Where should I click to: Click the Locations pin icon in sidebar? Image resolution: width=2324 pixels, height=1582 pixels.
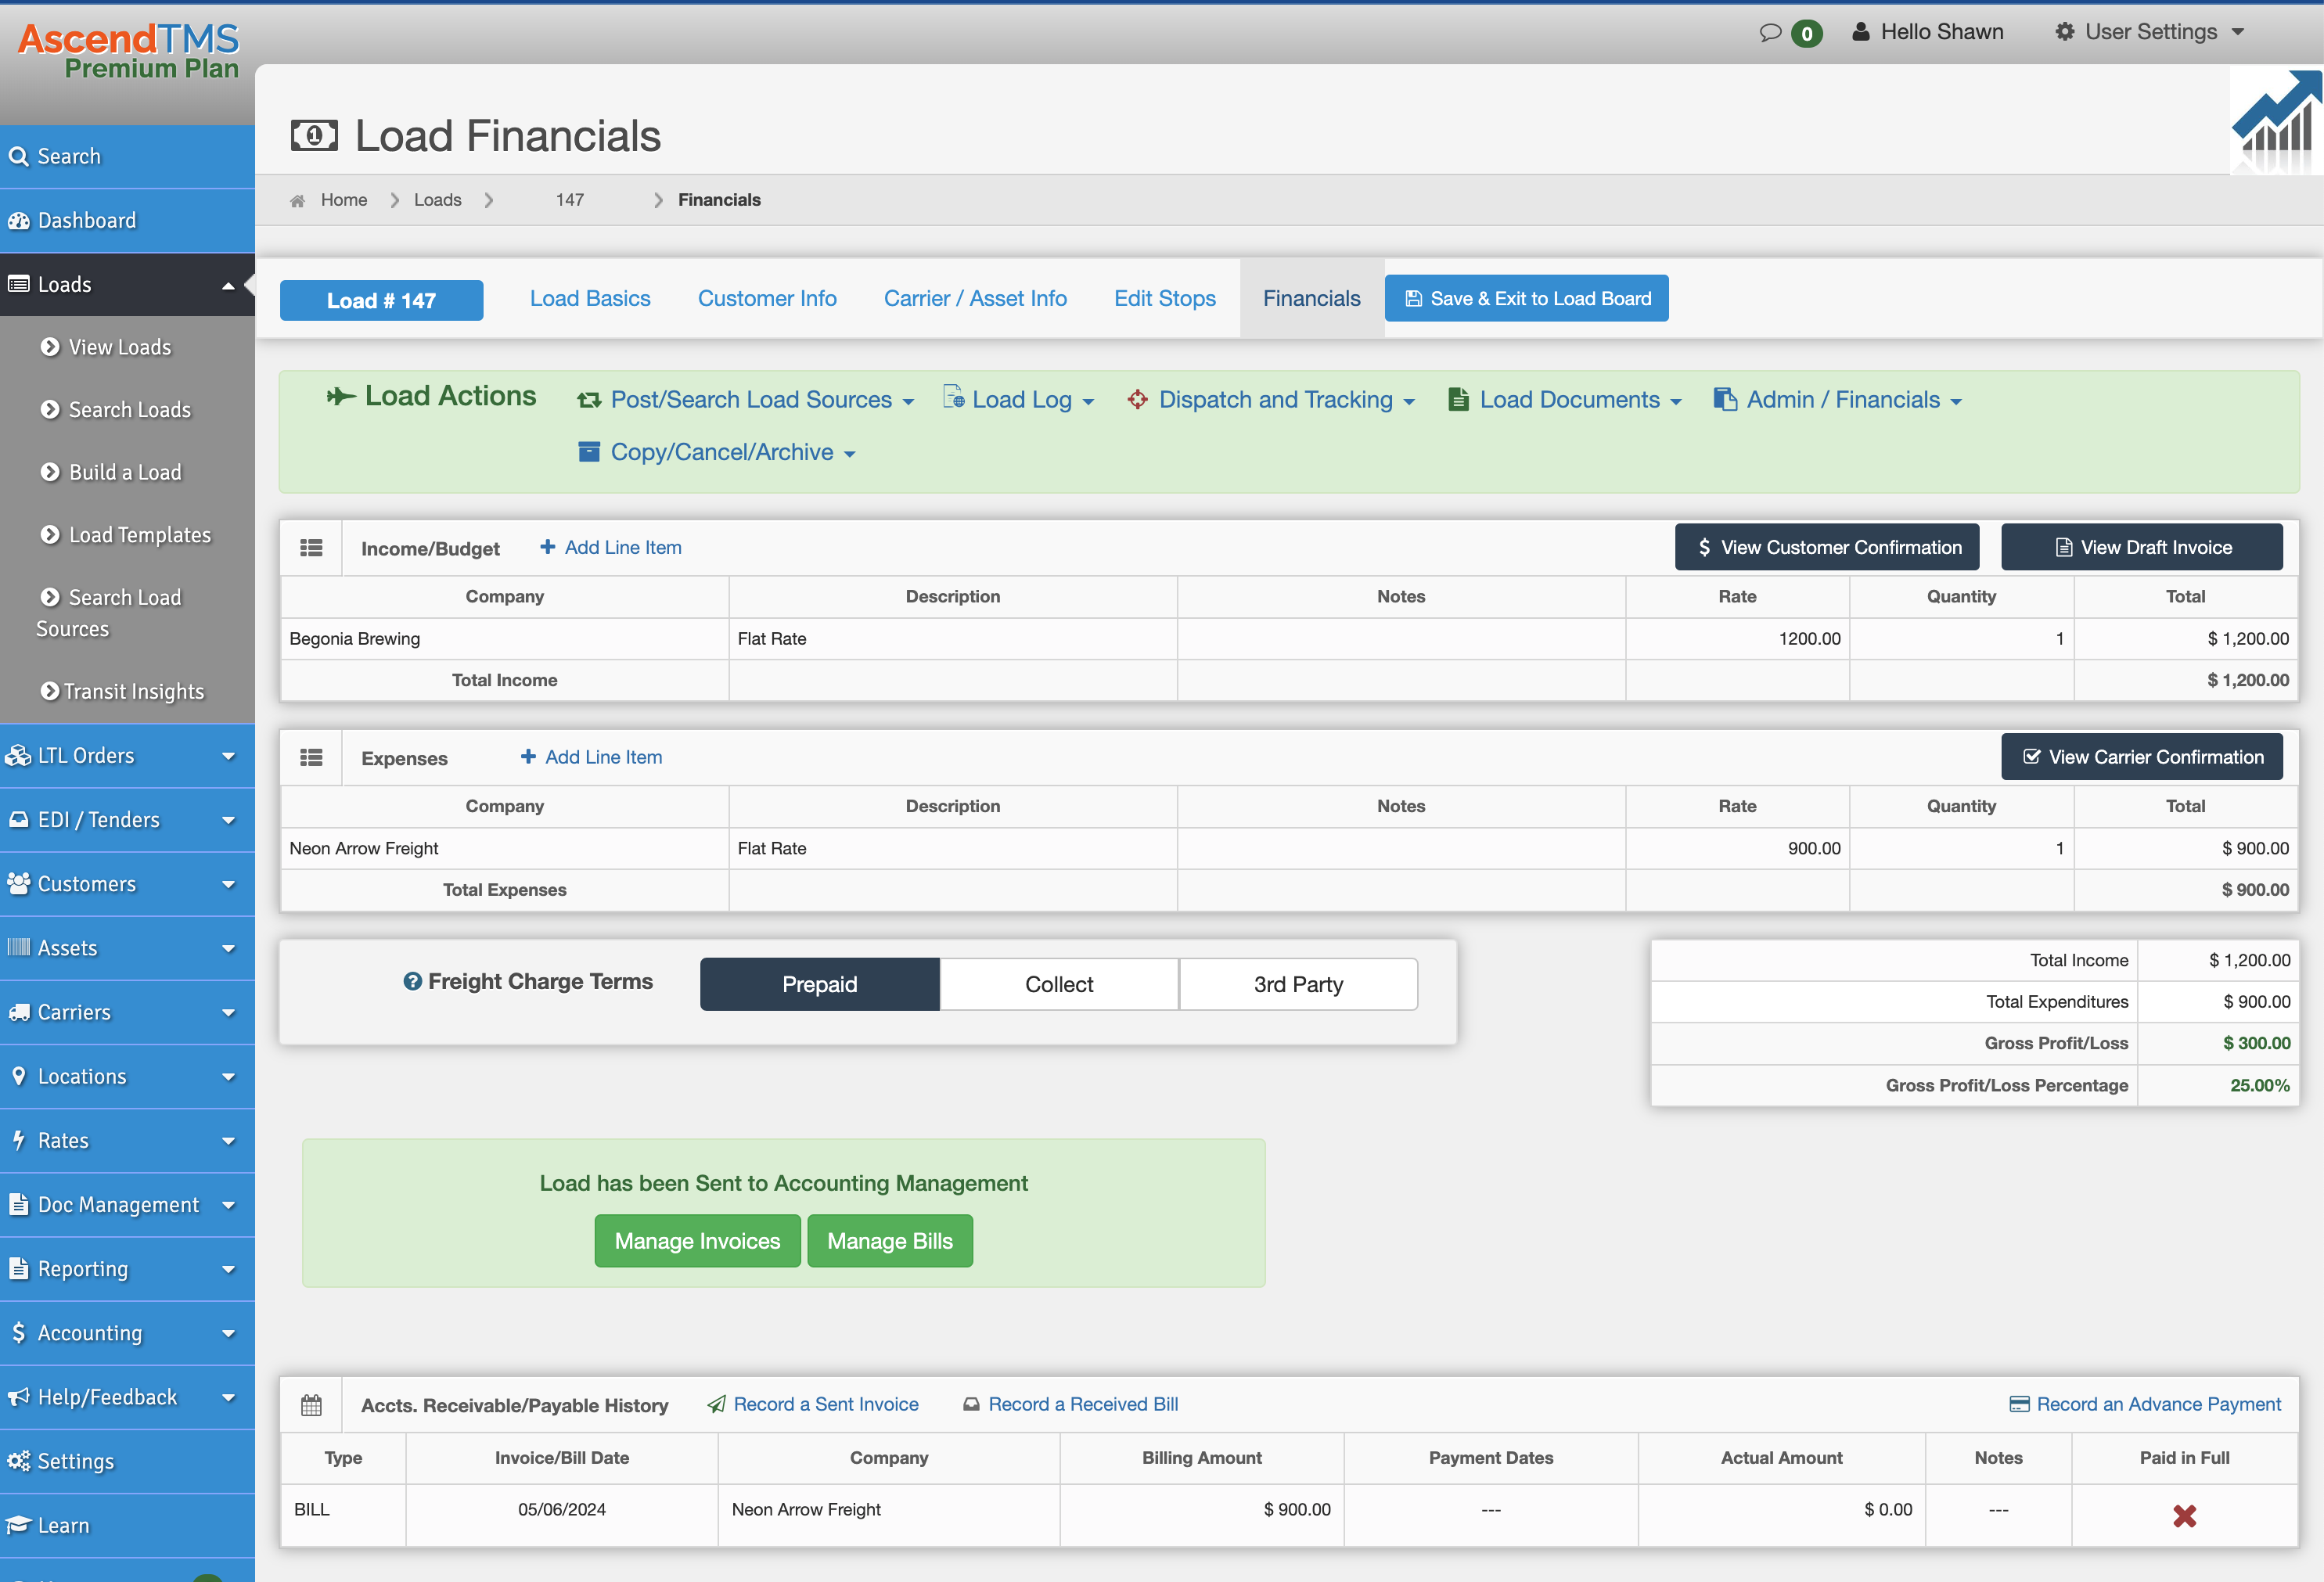pos(18,1076)
